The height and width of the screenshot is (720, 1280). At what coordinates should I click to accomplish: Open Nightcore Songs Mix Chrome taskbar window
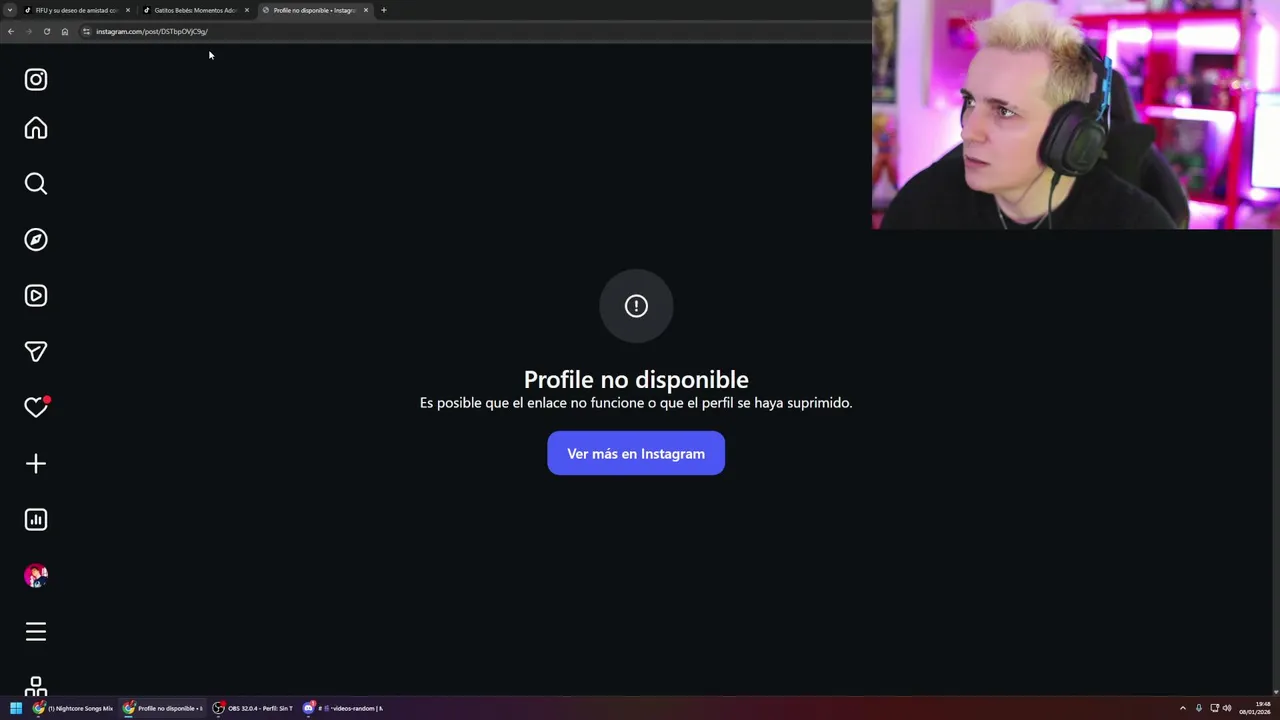coord(74,708)
